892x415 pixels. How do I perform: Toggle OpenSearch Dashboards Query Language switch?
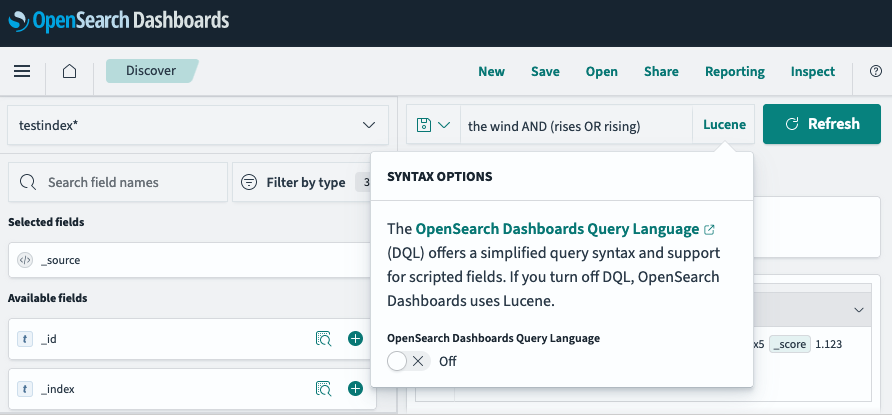[x=409, y=361]
